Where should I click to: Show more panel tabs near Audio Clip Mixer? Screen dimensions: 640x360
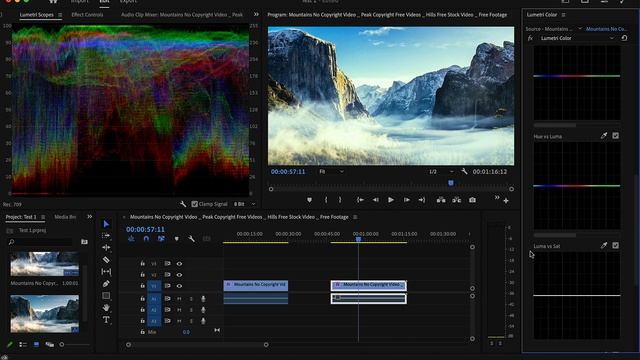point(256,14)
